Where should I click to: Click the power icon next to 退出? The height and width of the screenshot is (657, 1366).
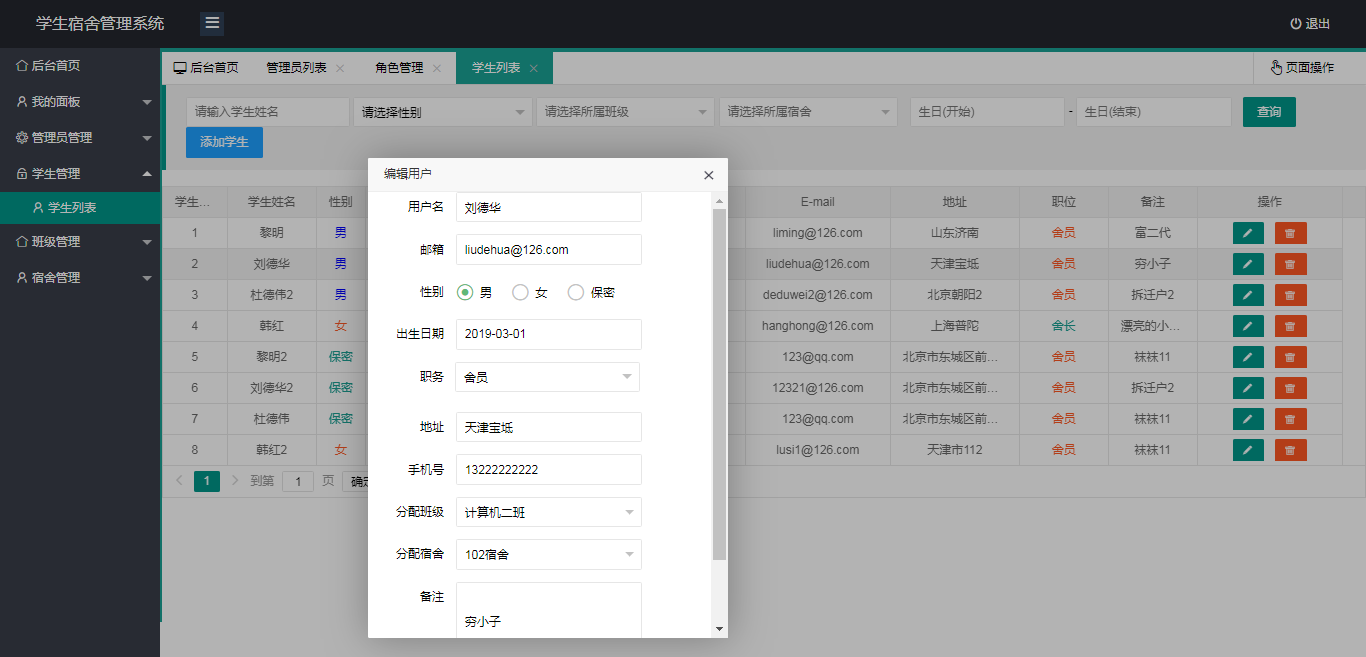[1295, 23]
